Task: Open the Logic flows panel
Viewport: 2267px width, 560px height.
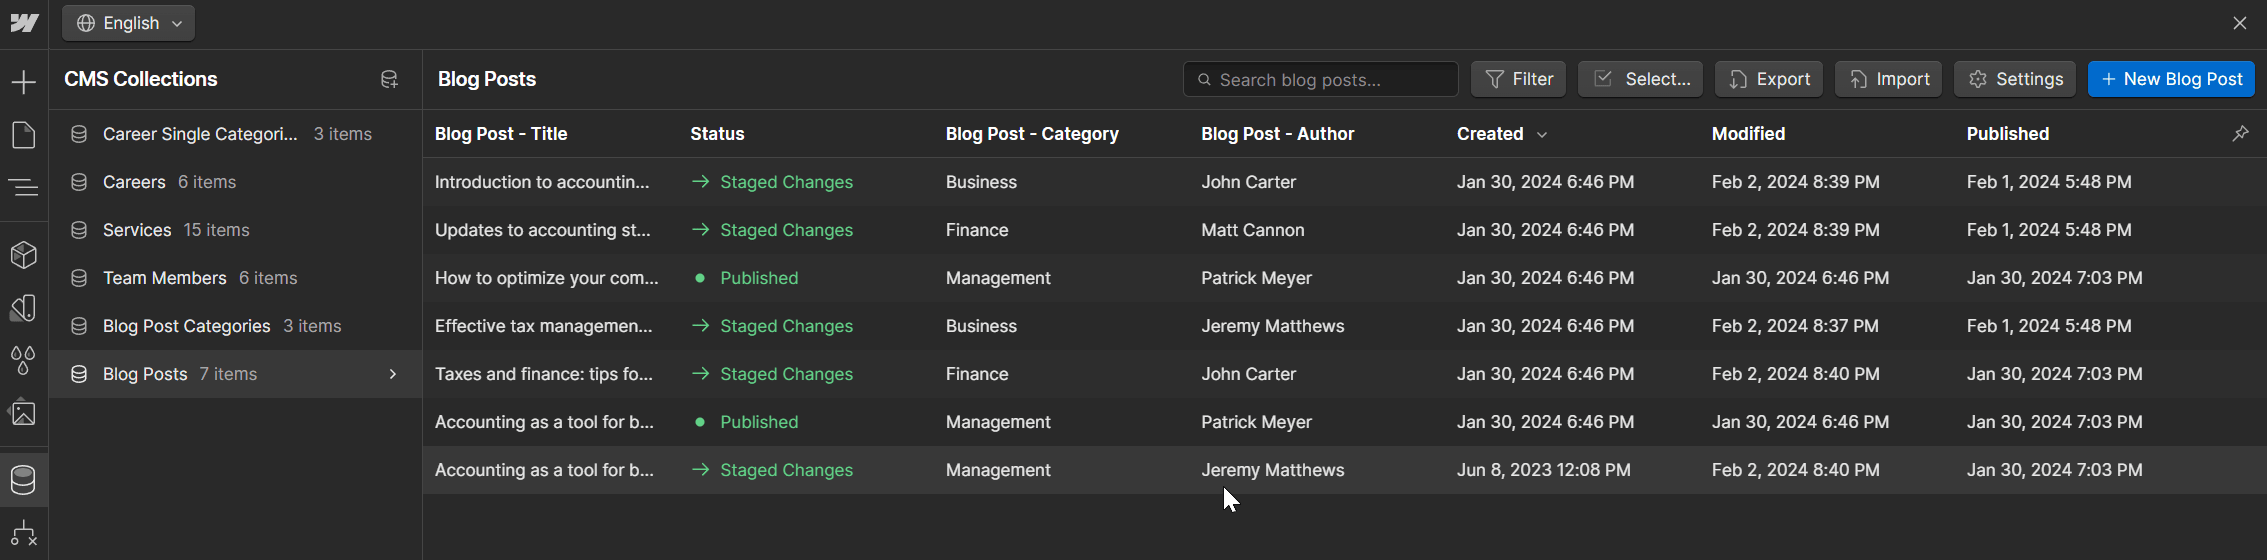Action: pos(24,534)
